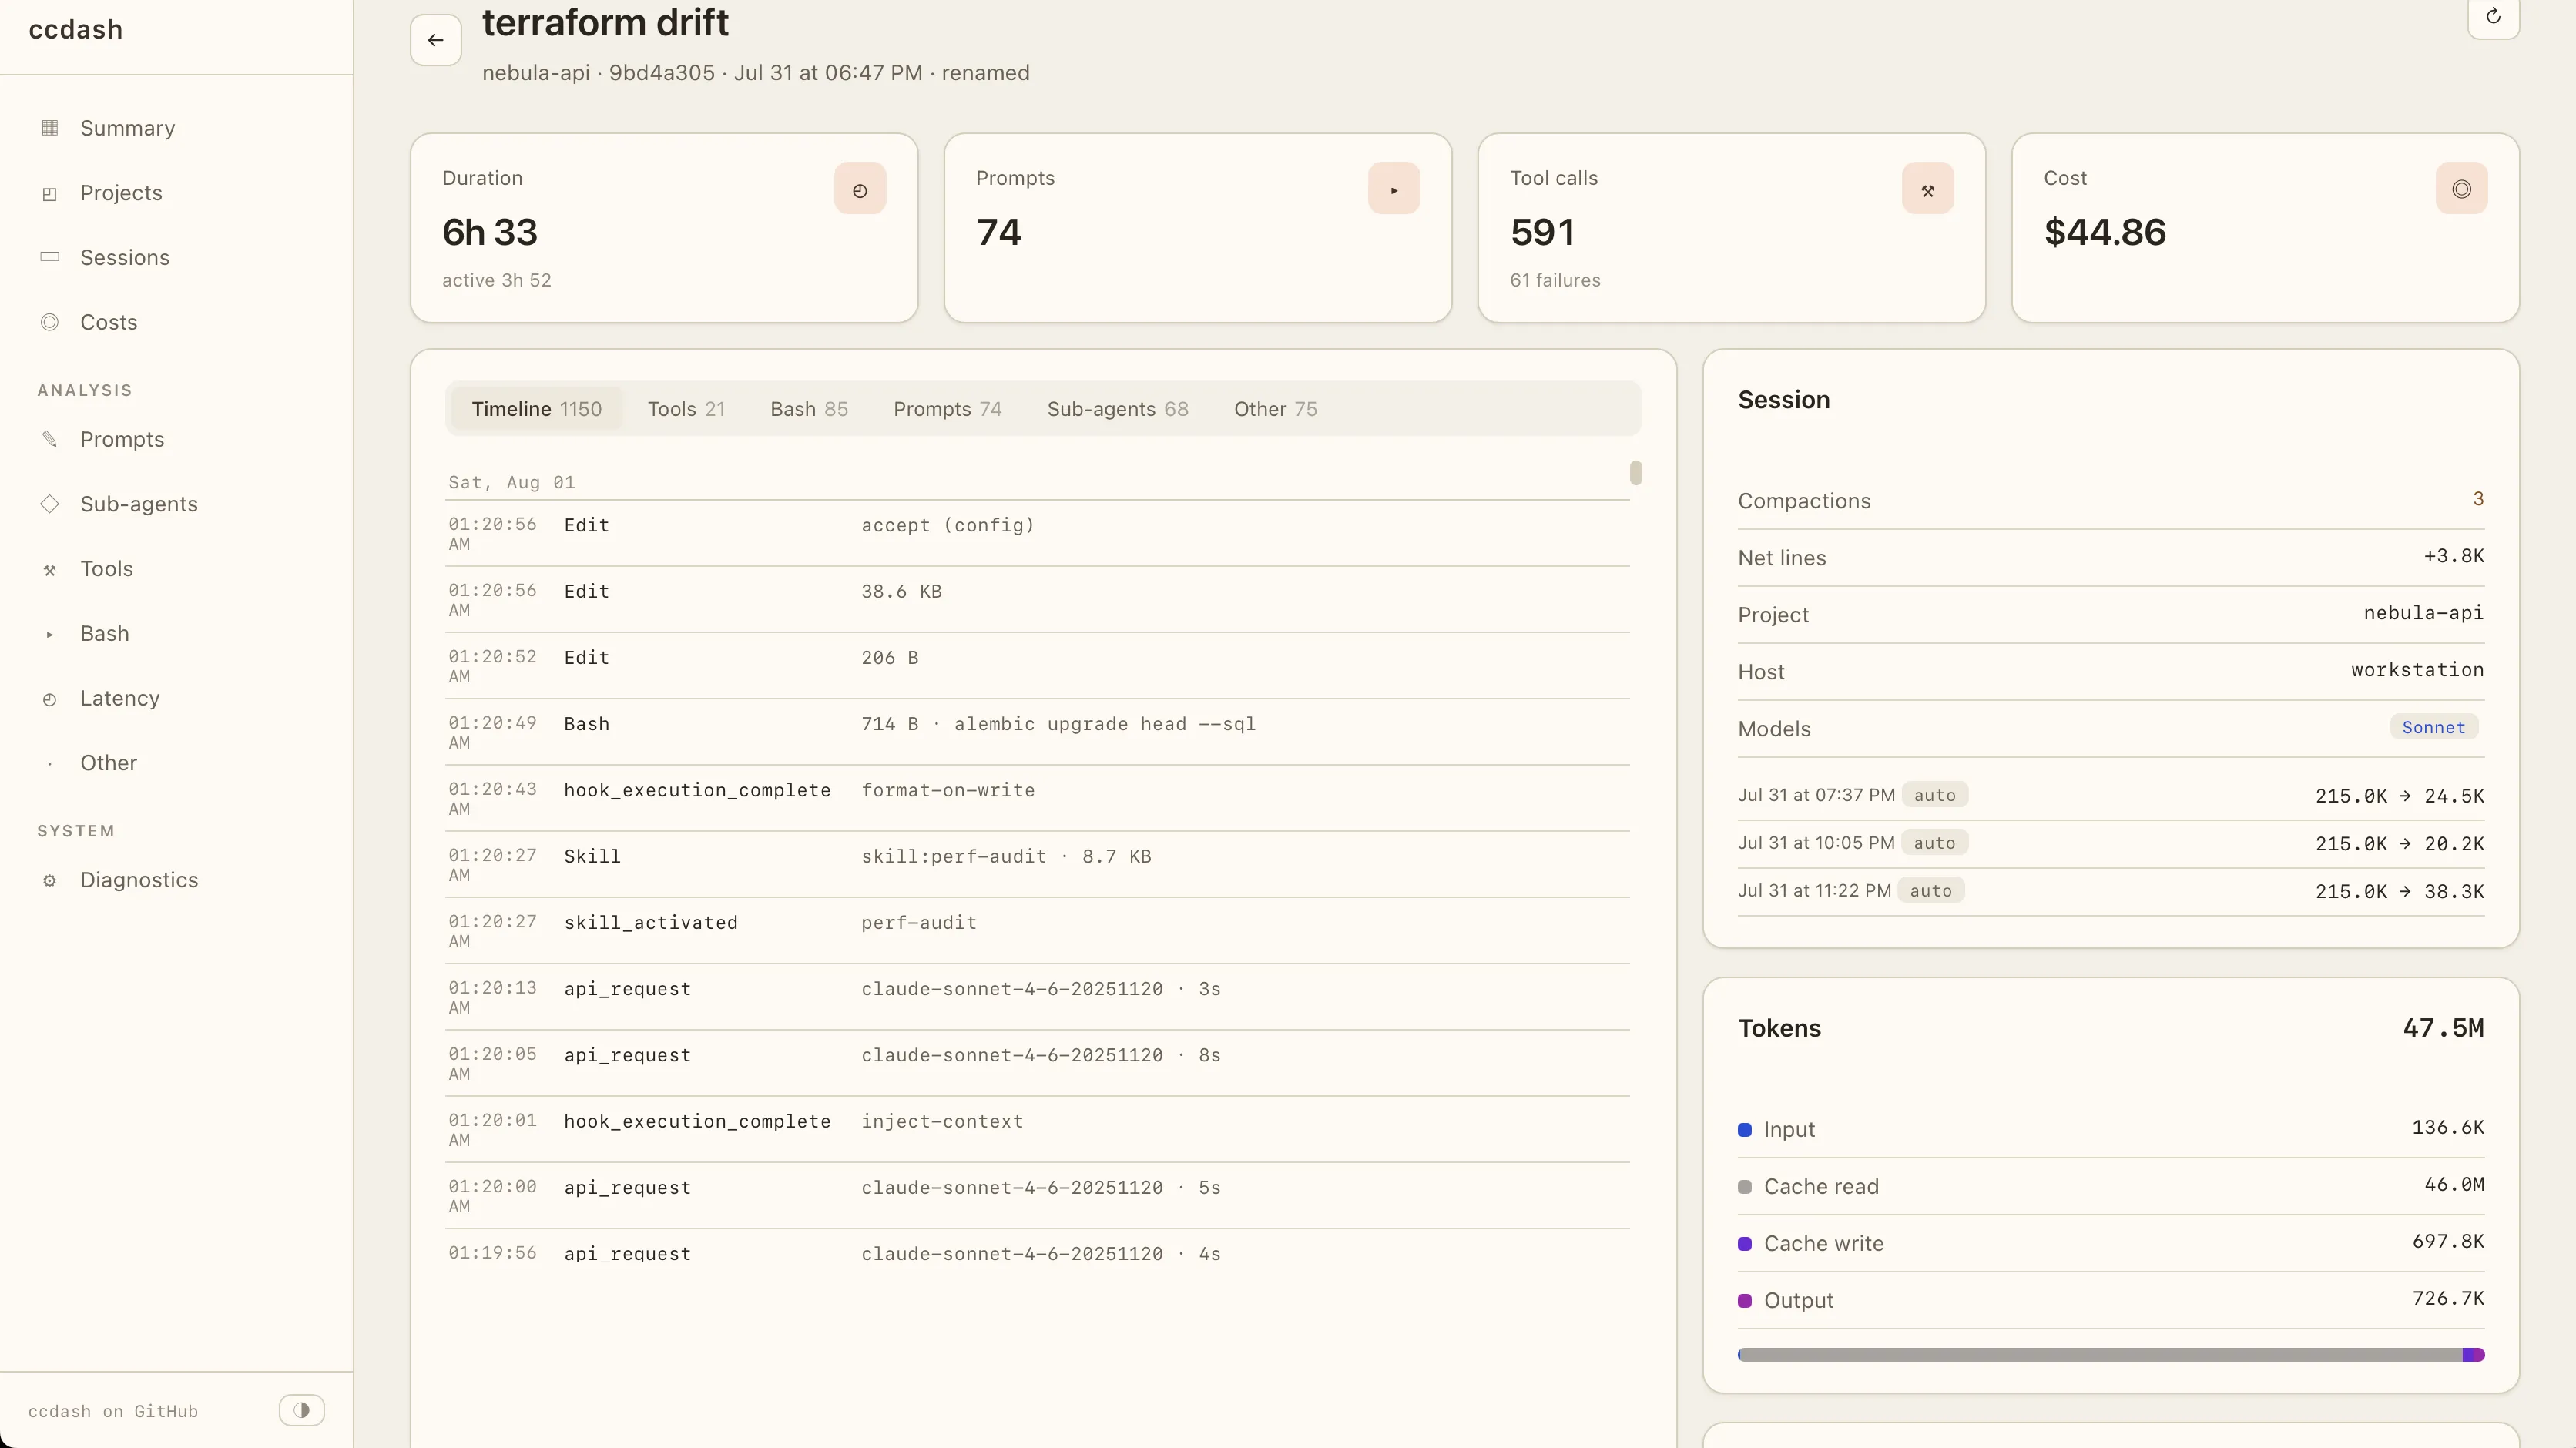Switch to the Sub-agents 68 tab
This screenshot has width=2576, height=1448.
click(x=1117, y=409)
